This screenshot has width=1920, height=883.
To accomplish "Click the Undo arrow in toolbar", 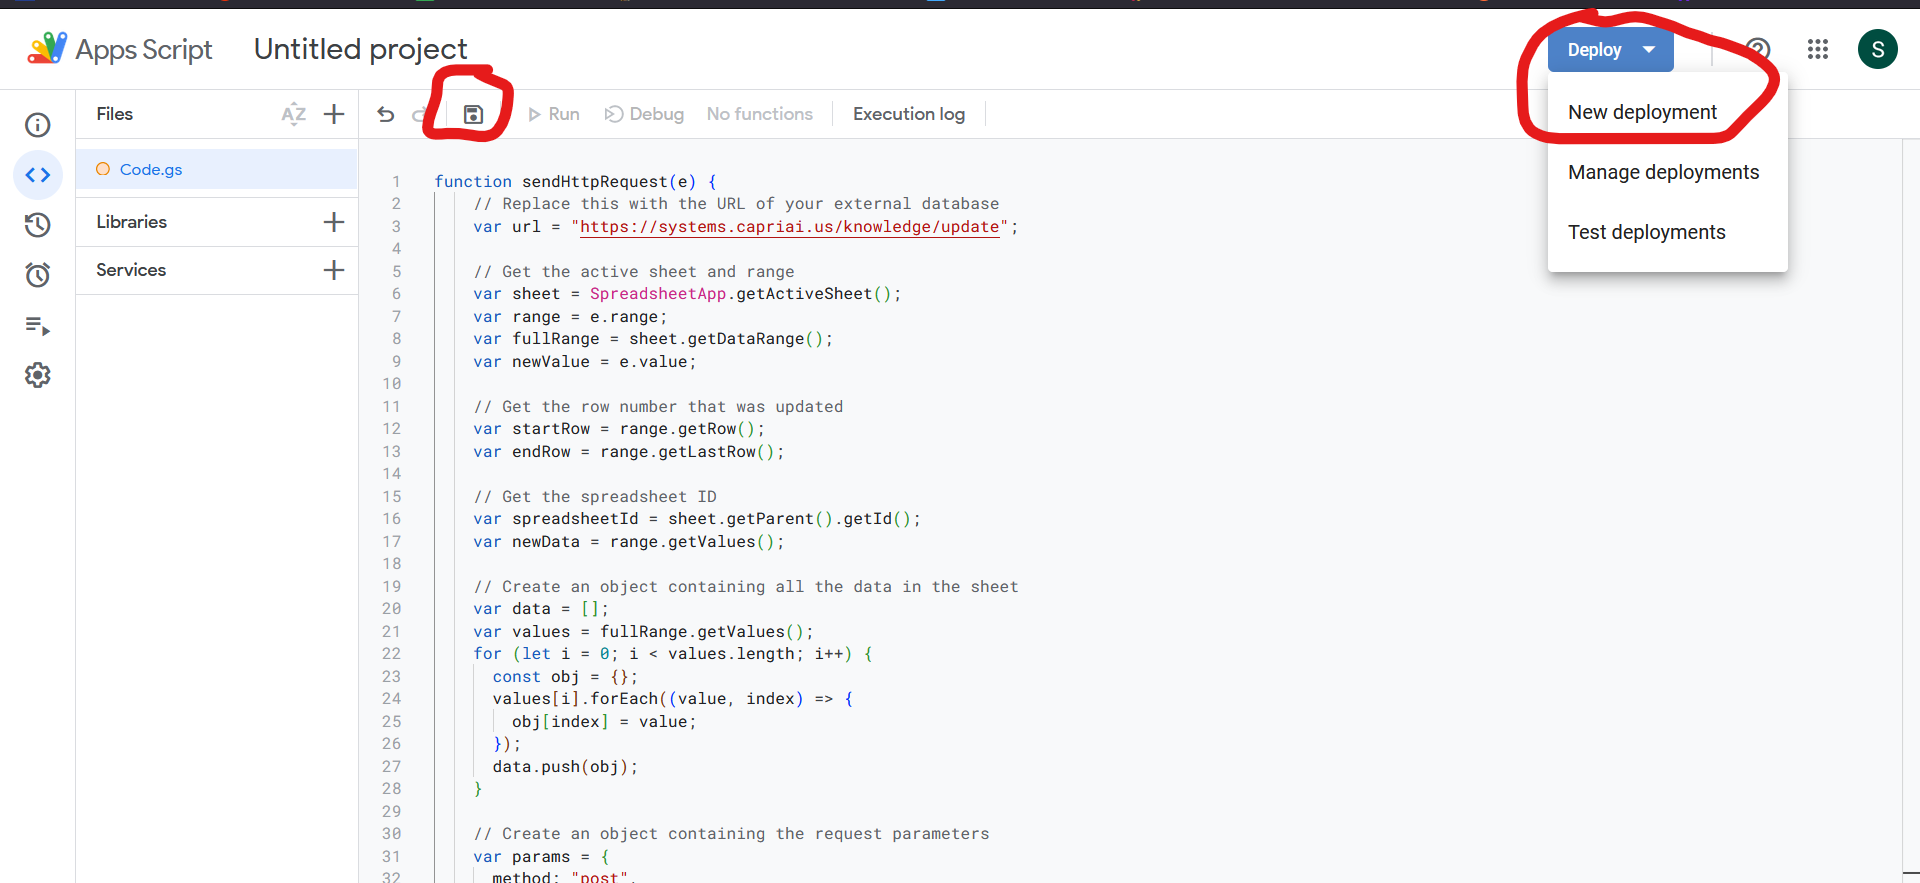I will (386, 114).
